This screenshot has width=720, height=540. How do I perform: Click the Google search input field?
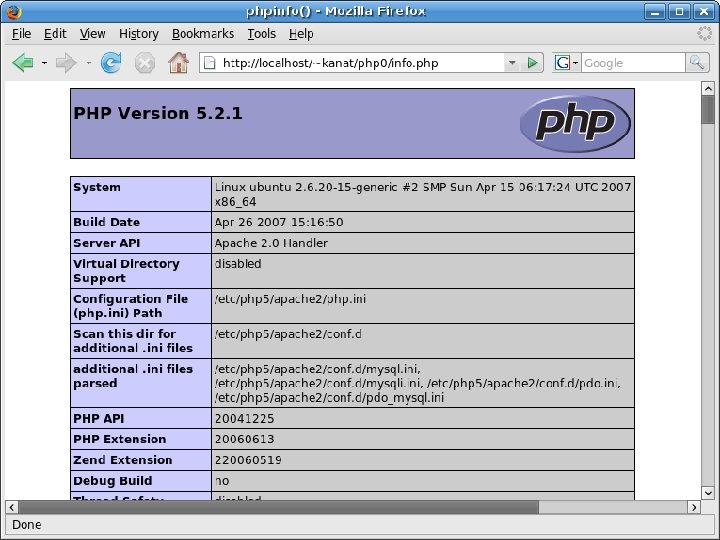click(x=633, y=63)
